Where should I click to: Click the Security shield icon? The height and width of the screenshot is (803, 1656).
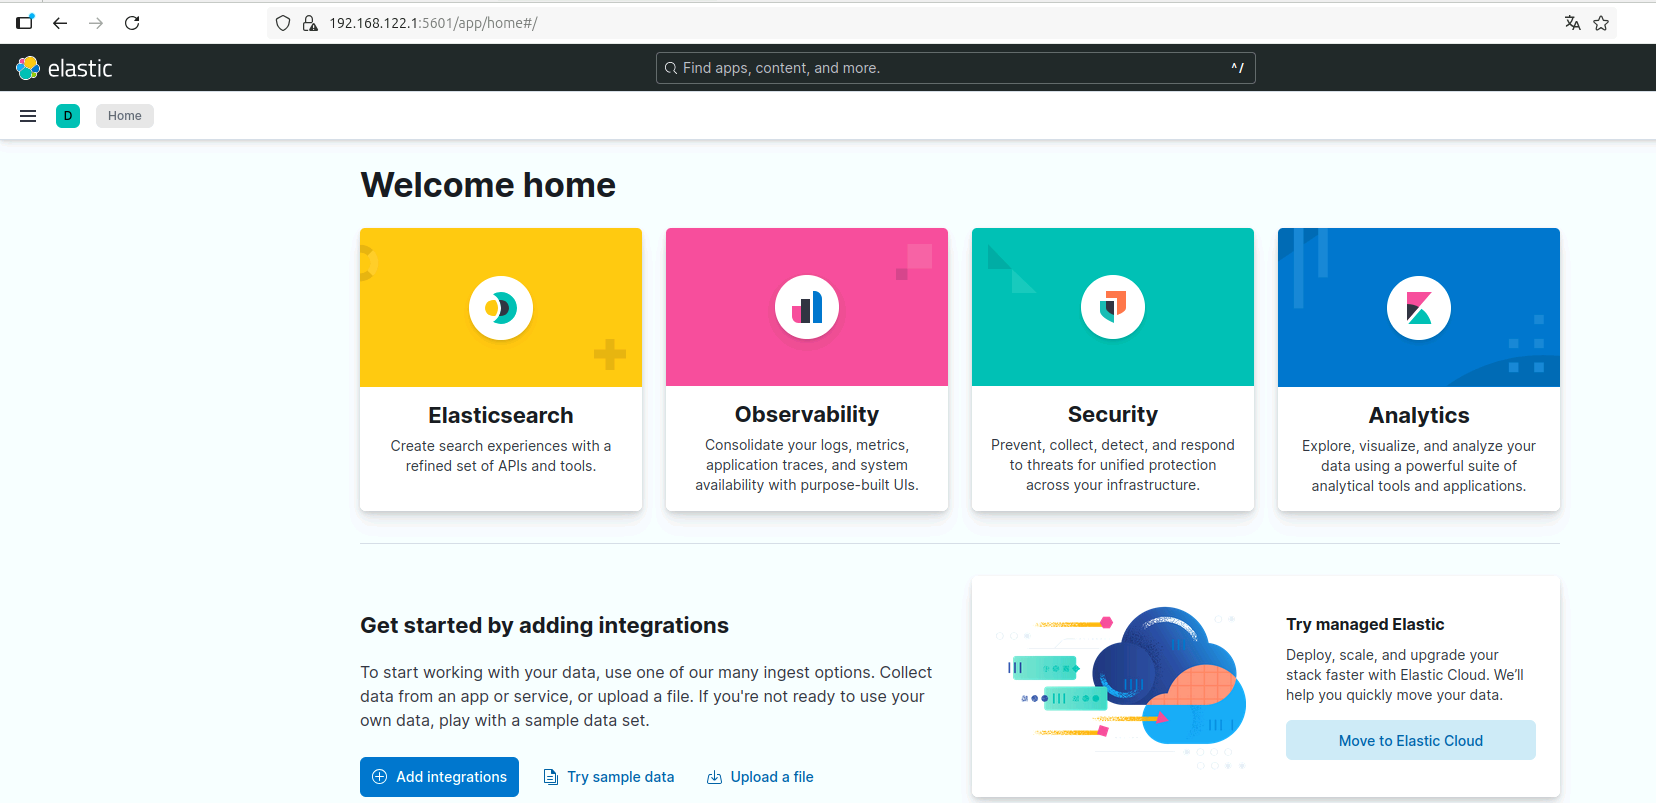[1113, 307]
